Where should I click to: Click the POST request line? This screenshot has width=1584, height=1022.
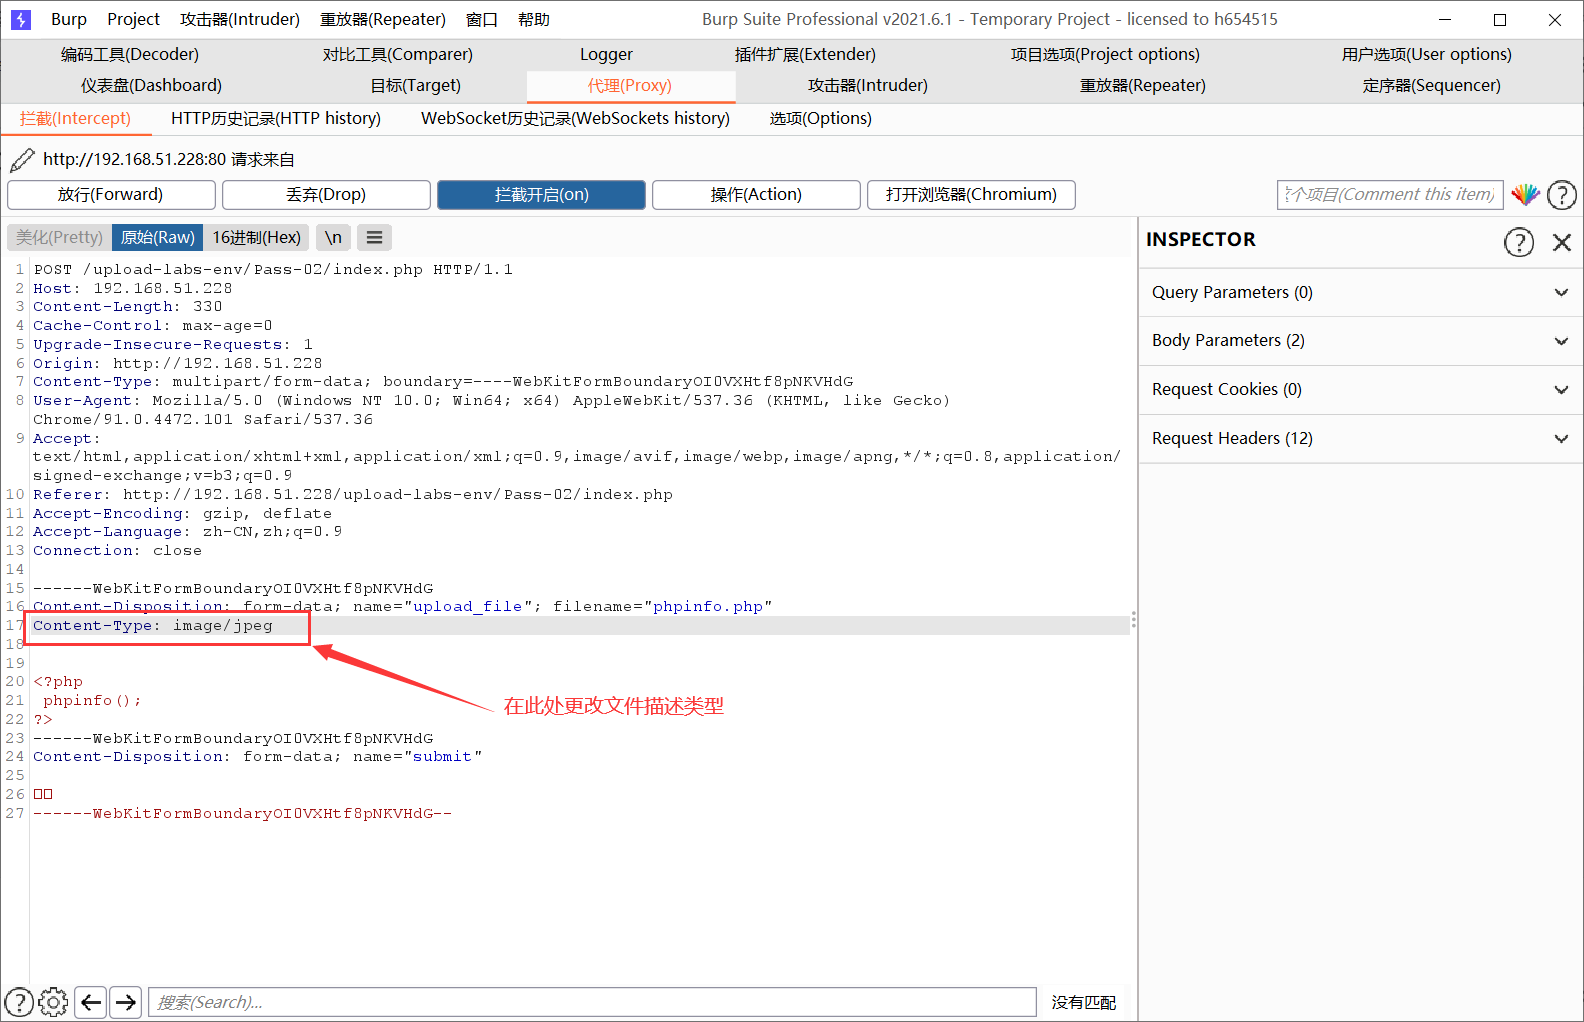coord(273,270)
